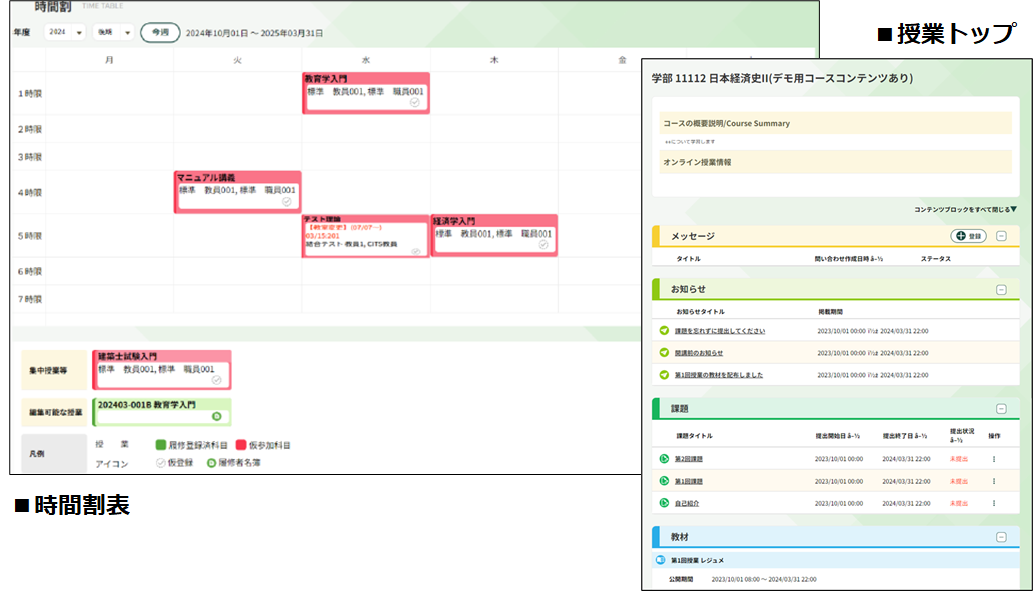Collapse the メッセージ section
The image size is (1033, 591).
click(x=1001, y=236)
